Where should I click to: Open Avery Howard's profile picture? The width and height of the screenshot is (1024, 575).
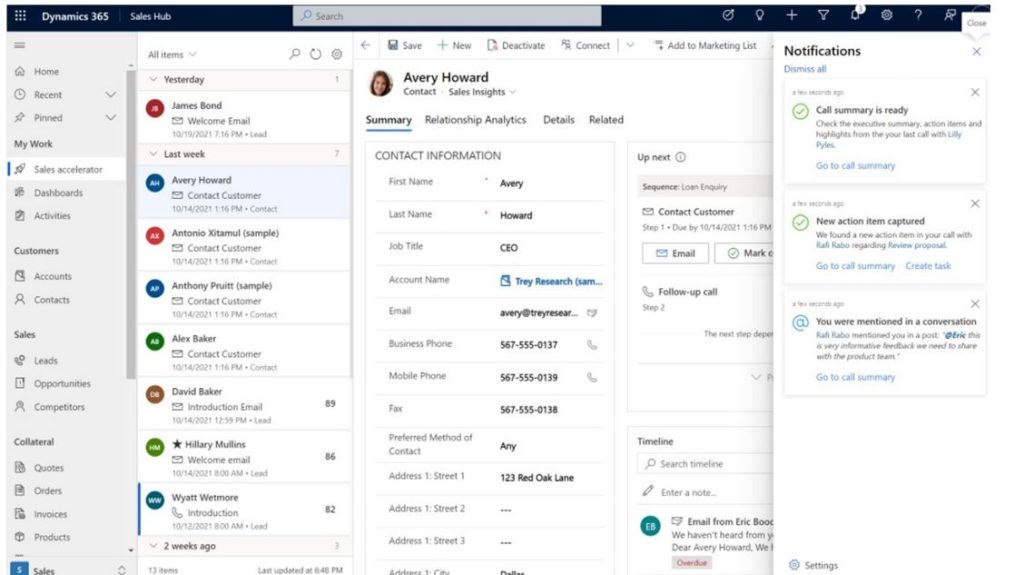pyautogui.click(x=381, y=84)
